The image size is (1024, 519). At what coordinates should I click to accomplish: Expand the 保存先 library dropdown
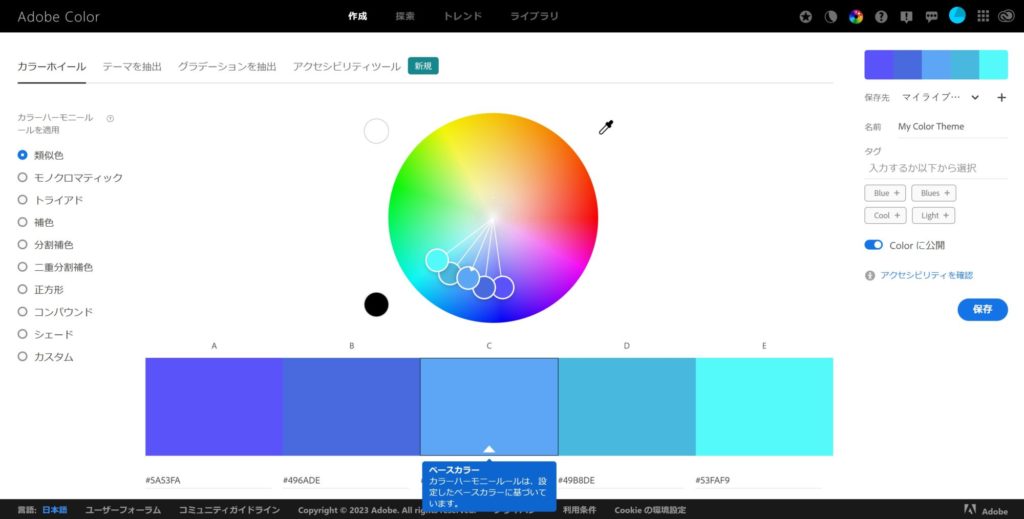click(975, 98)
